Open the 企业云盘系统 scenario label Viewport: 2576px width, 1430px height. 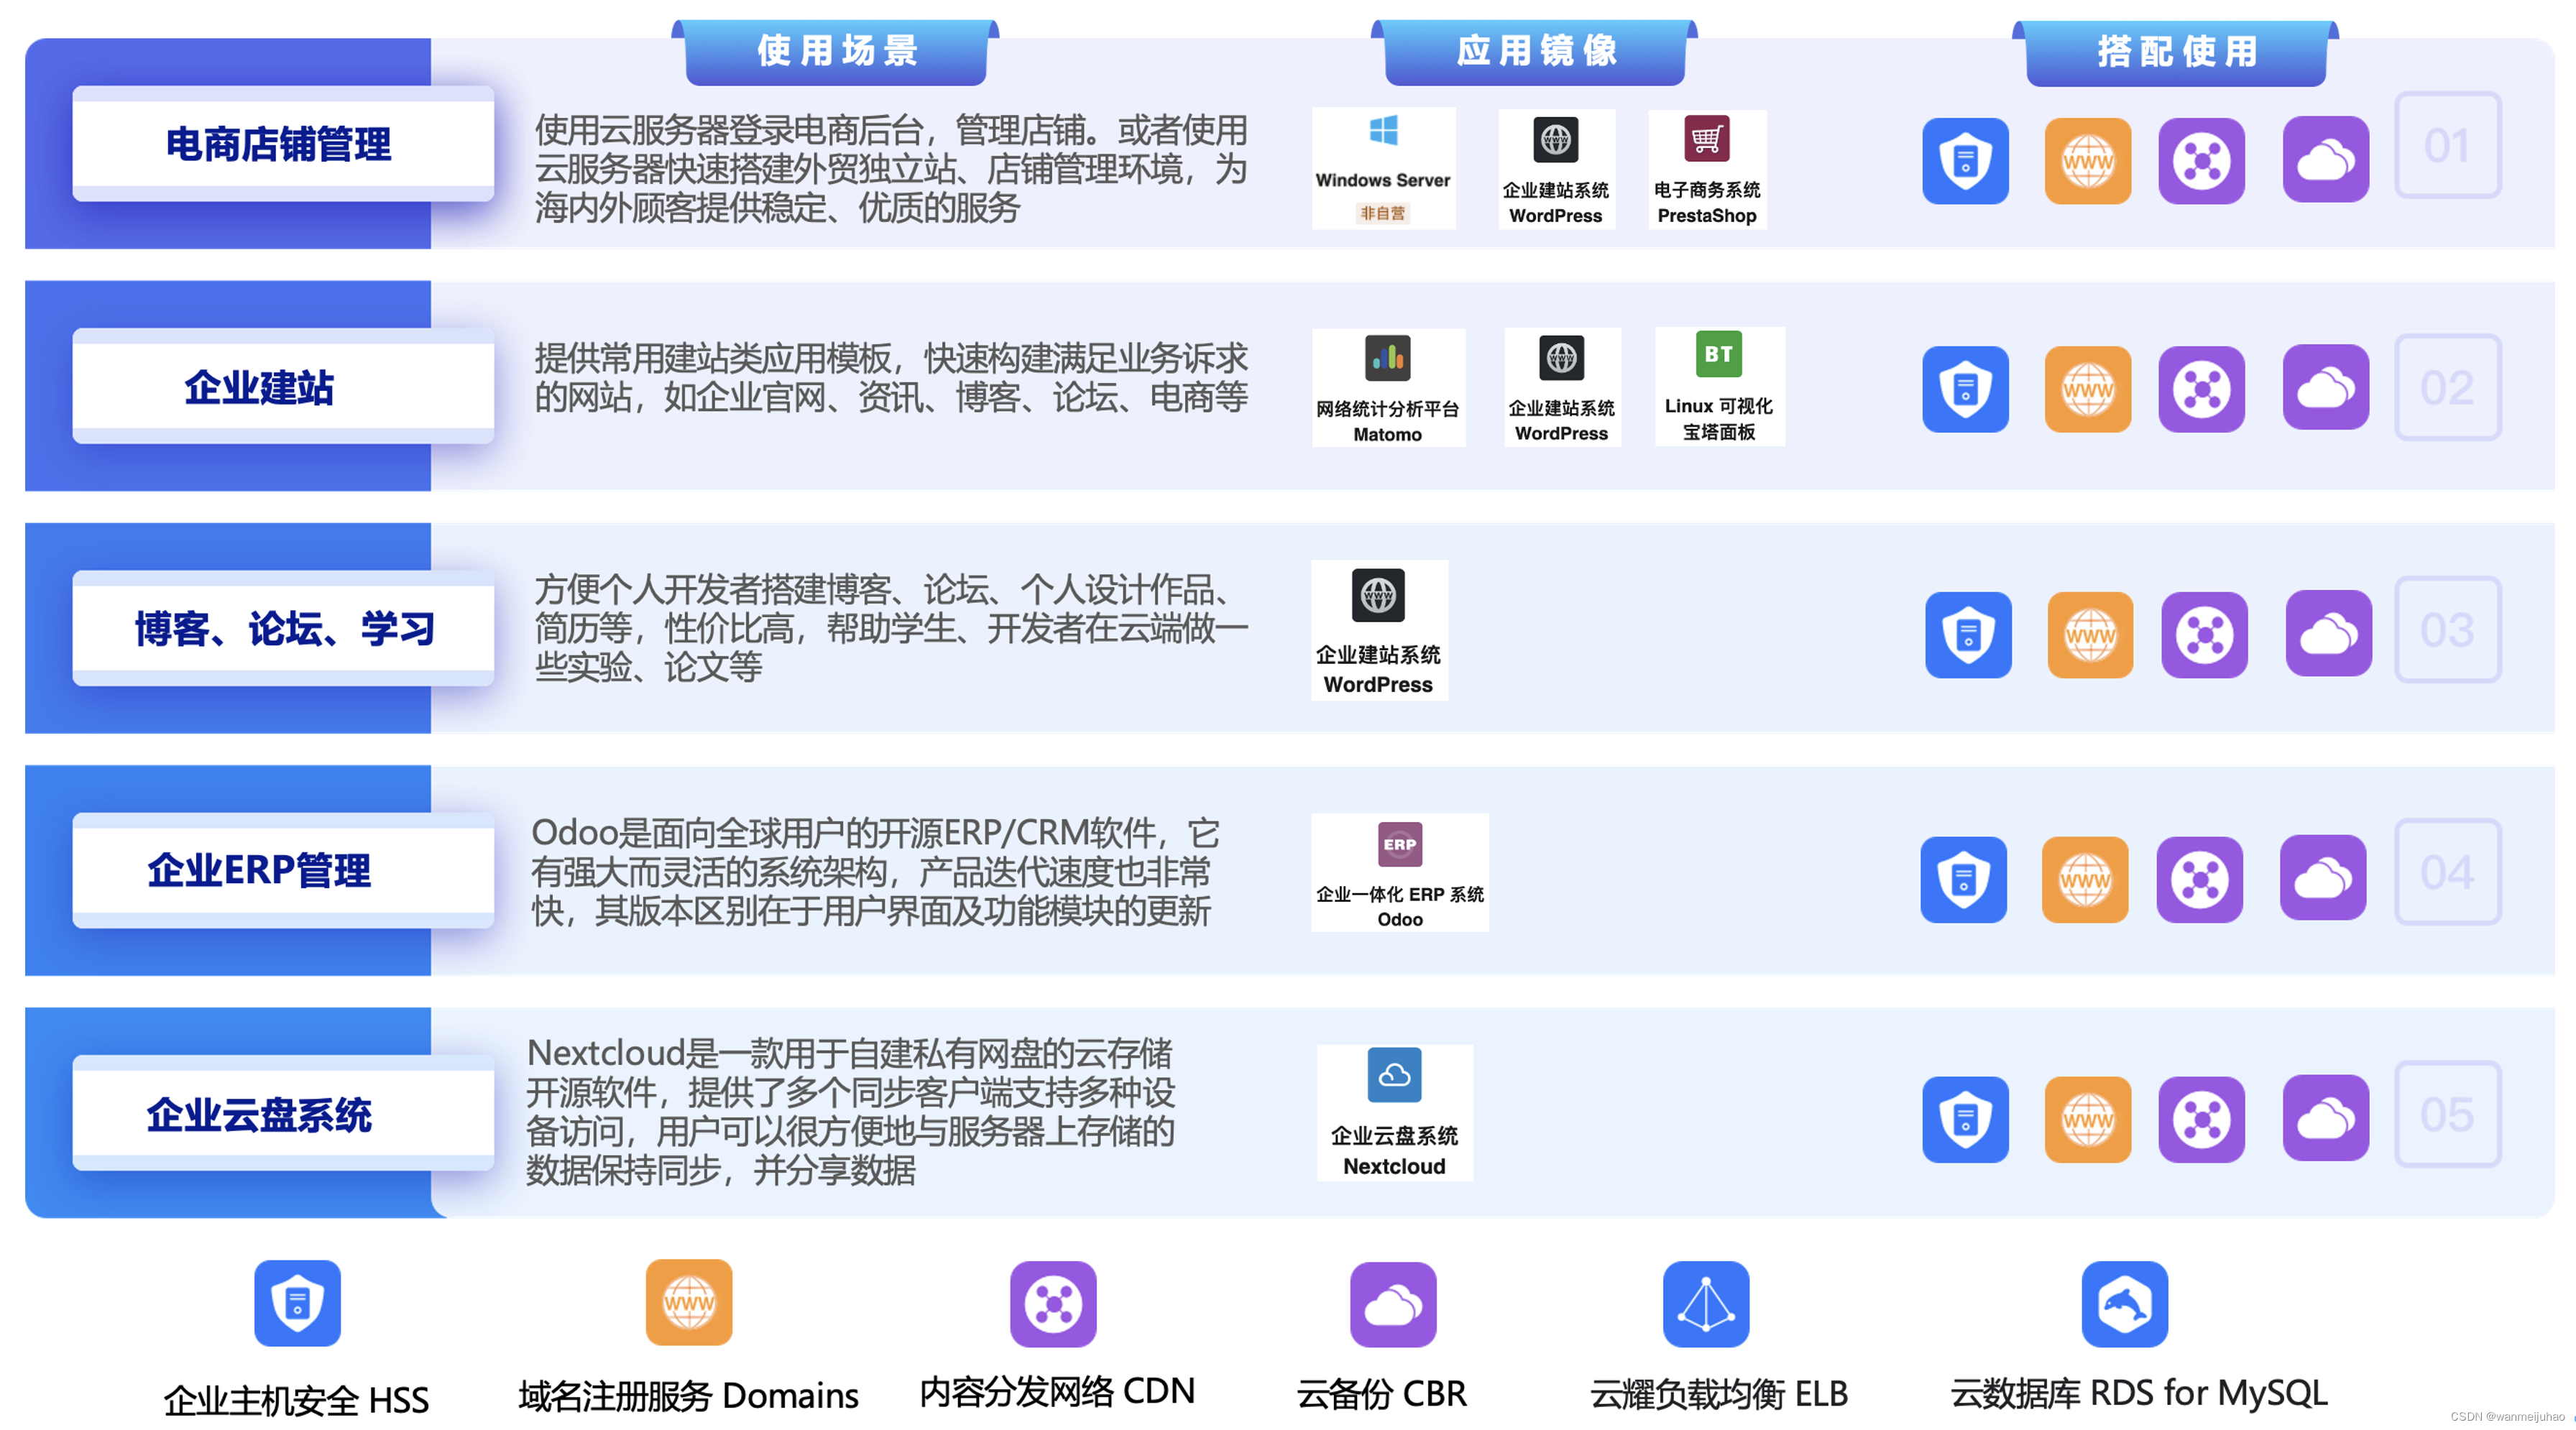(x=283, y=1114)
